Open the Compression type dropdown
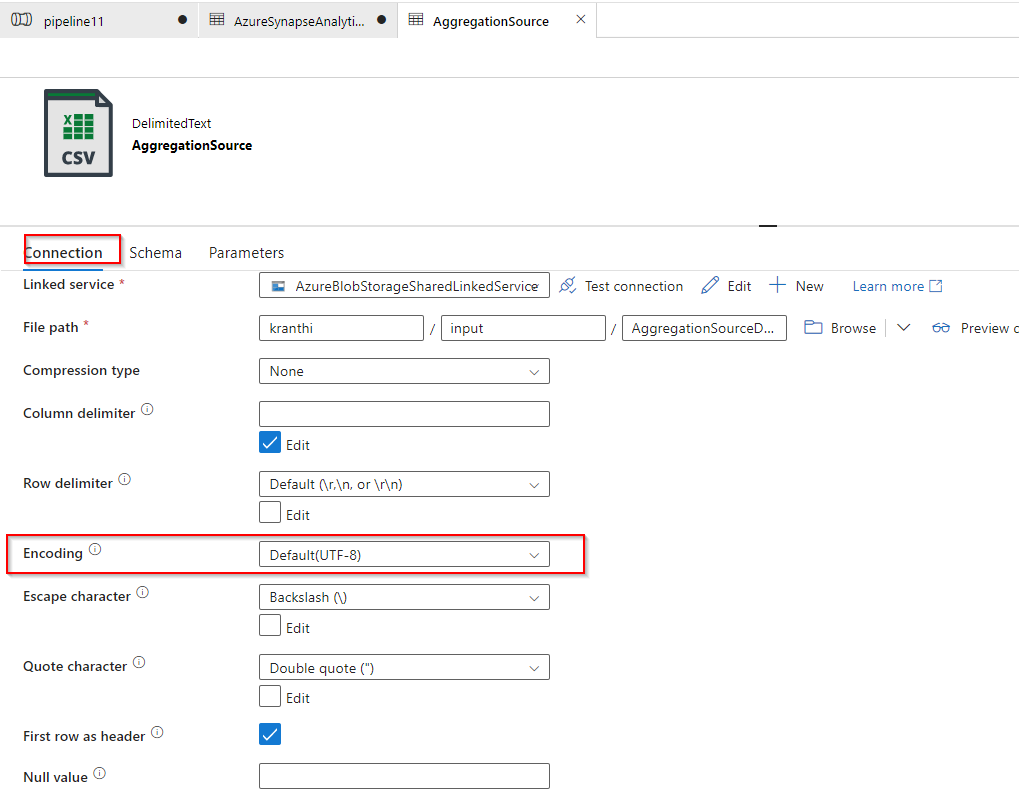The height and width of the screenshot is (797, 1019). 404,370
